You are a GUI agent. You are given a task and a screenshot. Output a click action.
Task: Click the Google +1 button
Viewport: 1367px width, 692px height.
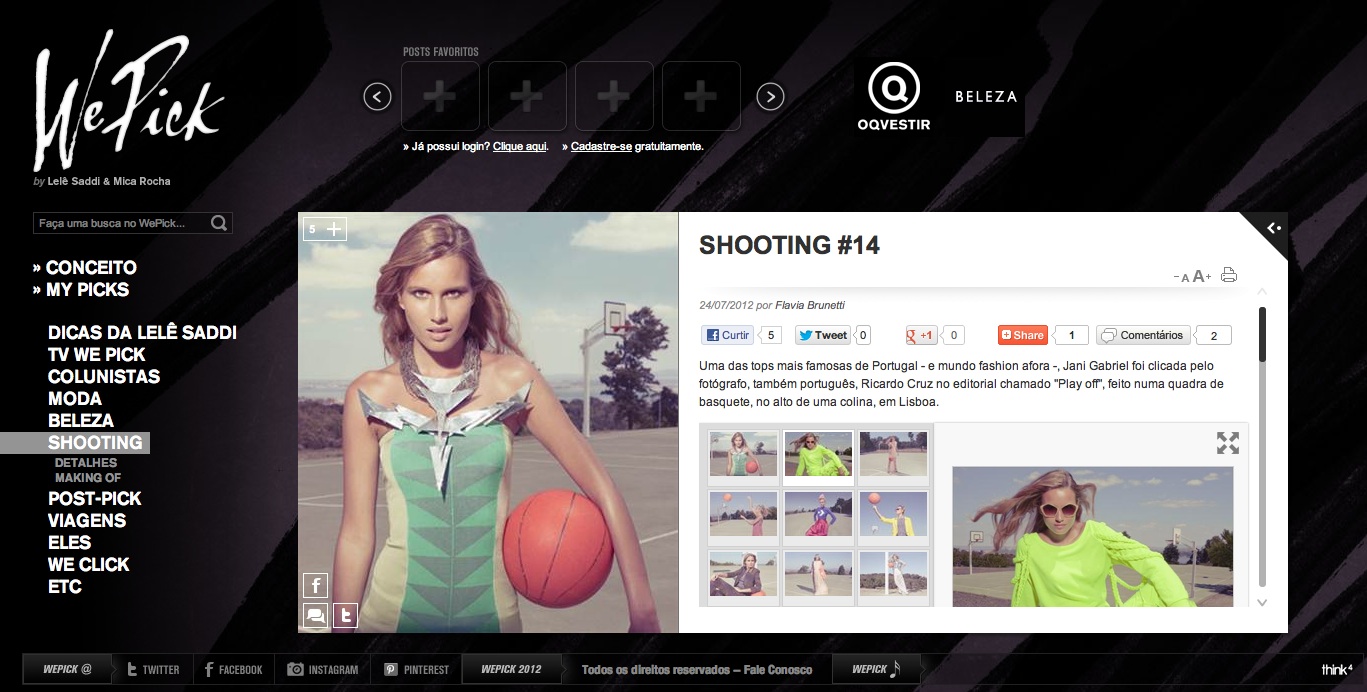pos(922,335)
